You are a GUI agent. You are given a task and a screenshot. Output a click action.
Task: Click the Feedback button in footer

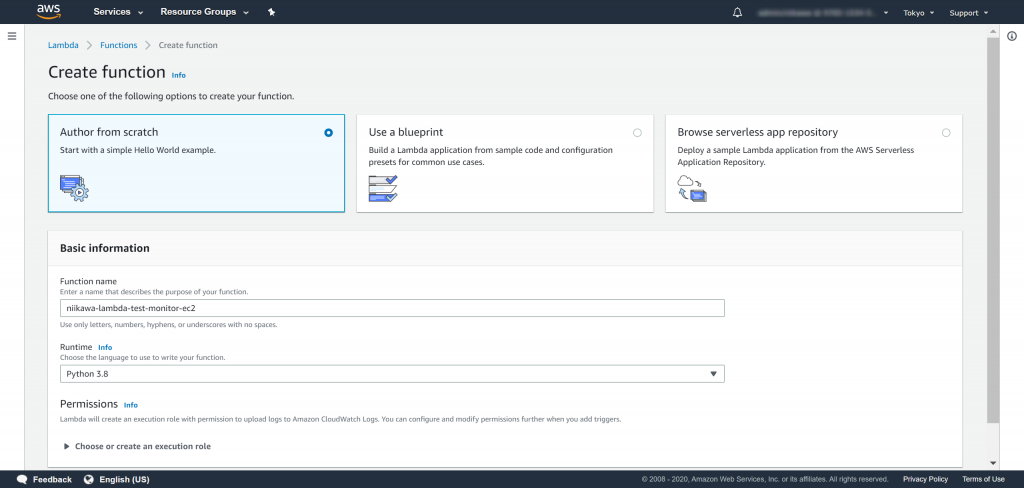tap(44, 480)
